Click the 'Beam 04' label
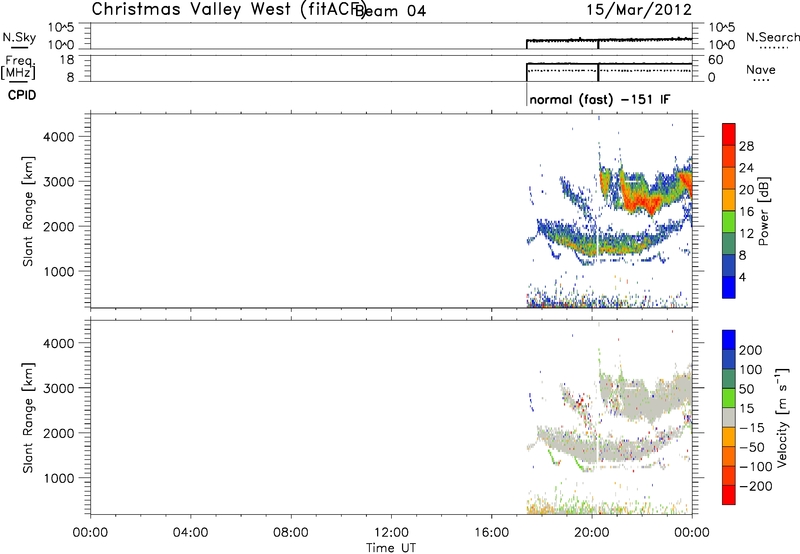The width and height of the screenshot is (800, 554). (390, 11)
